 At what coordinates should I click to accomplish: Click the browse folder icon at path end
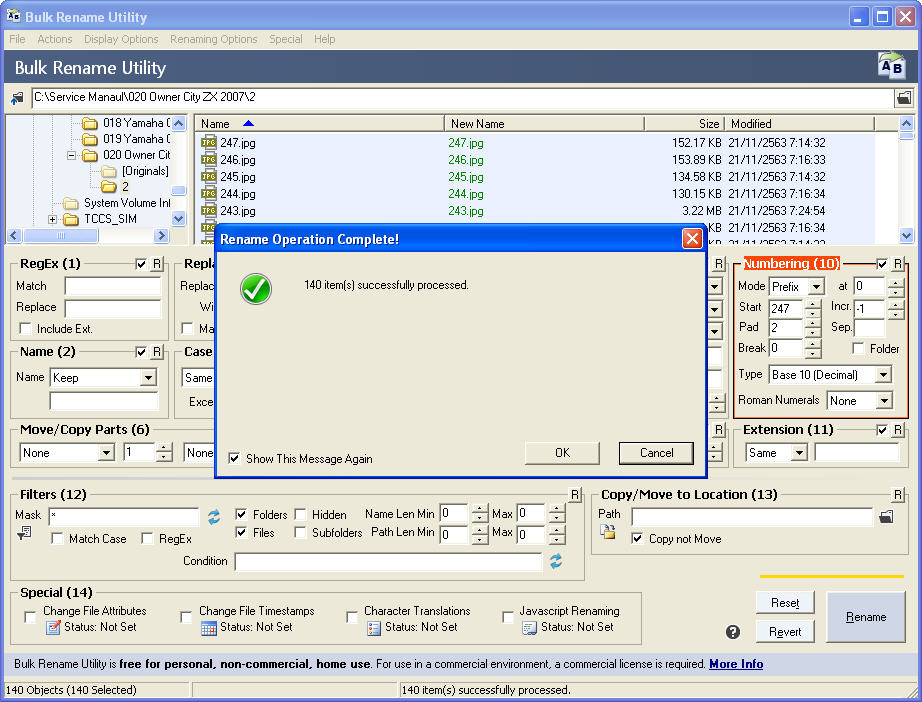[904, 98]
